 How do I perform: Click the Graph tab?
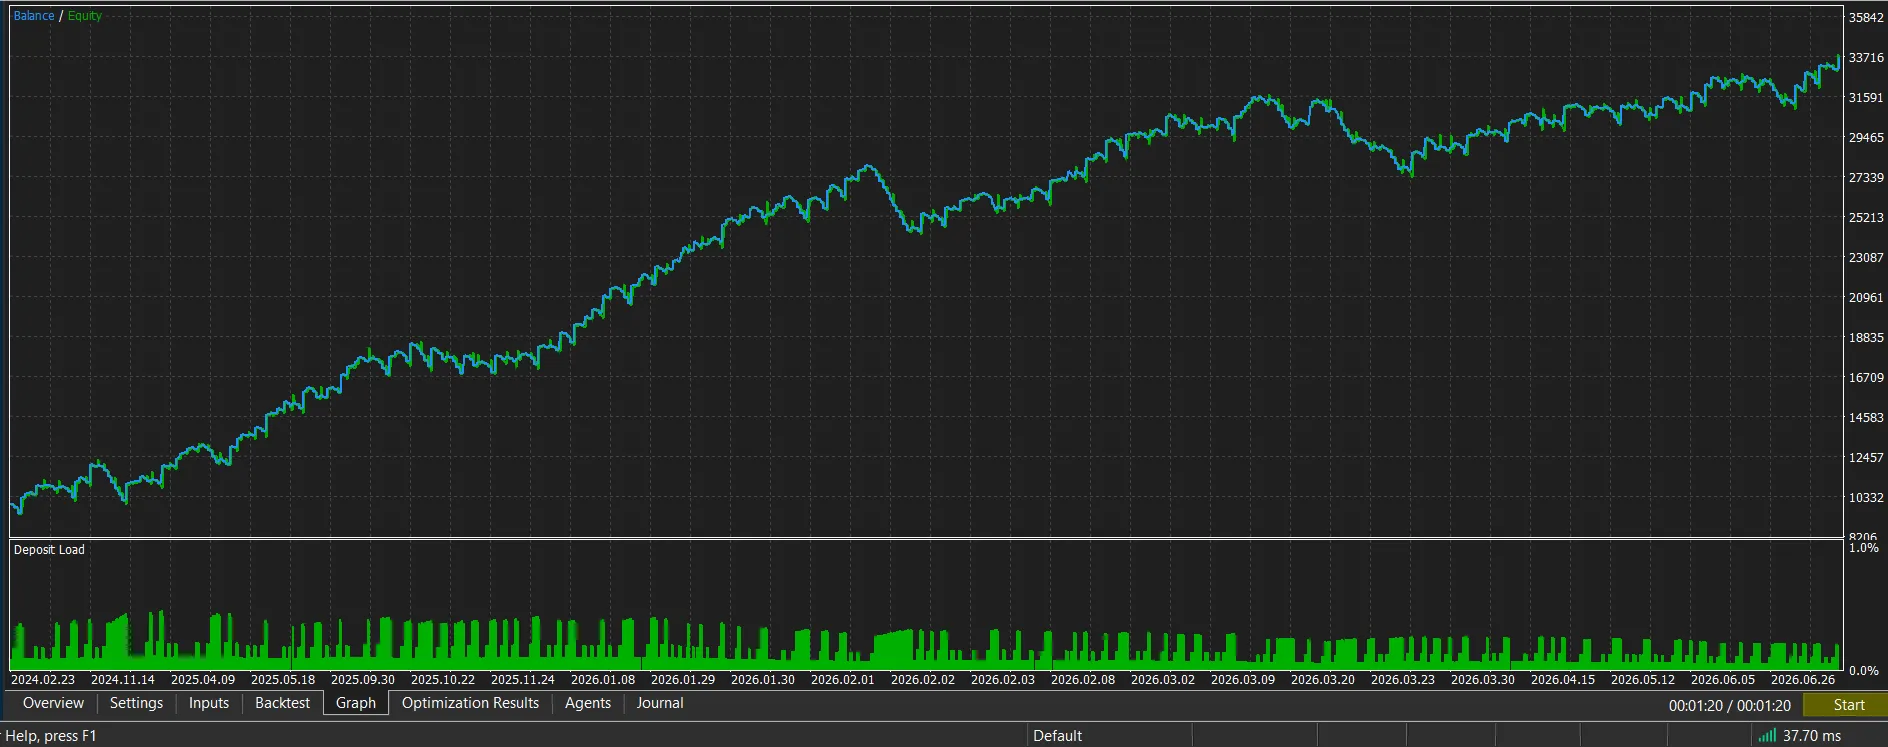click(356, 703)
